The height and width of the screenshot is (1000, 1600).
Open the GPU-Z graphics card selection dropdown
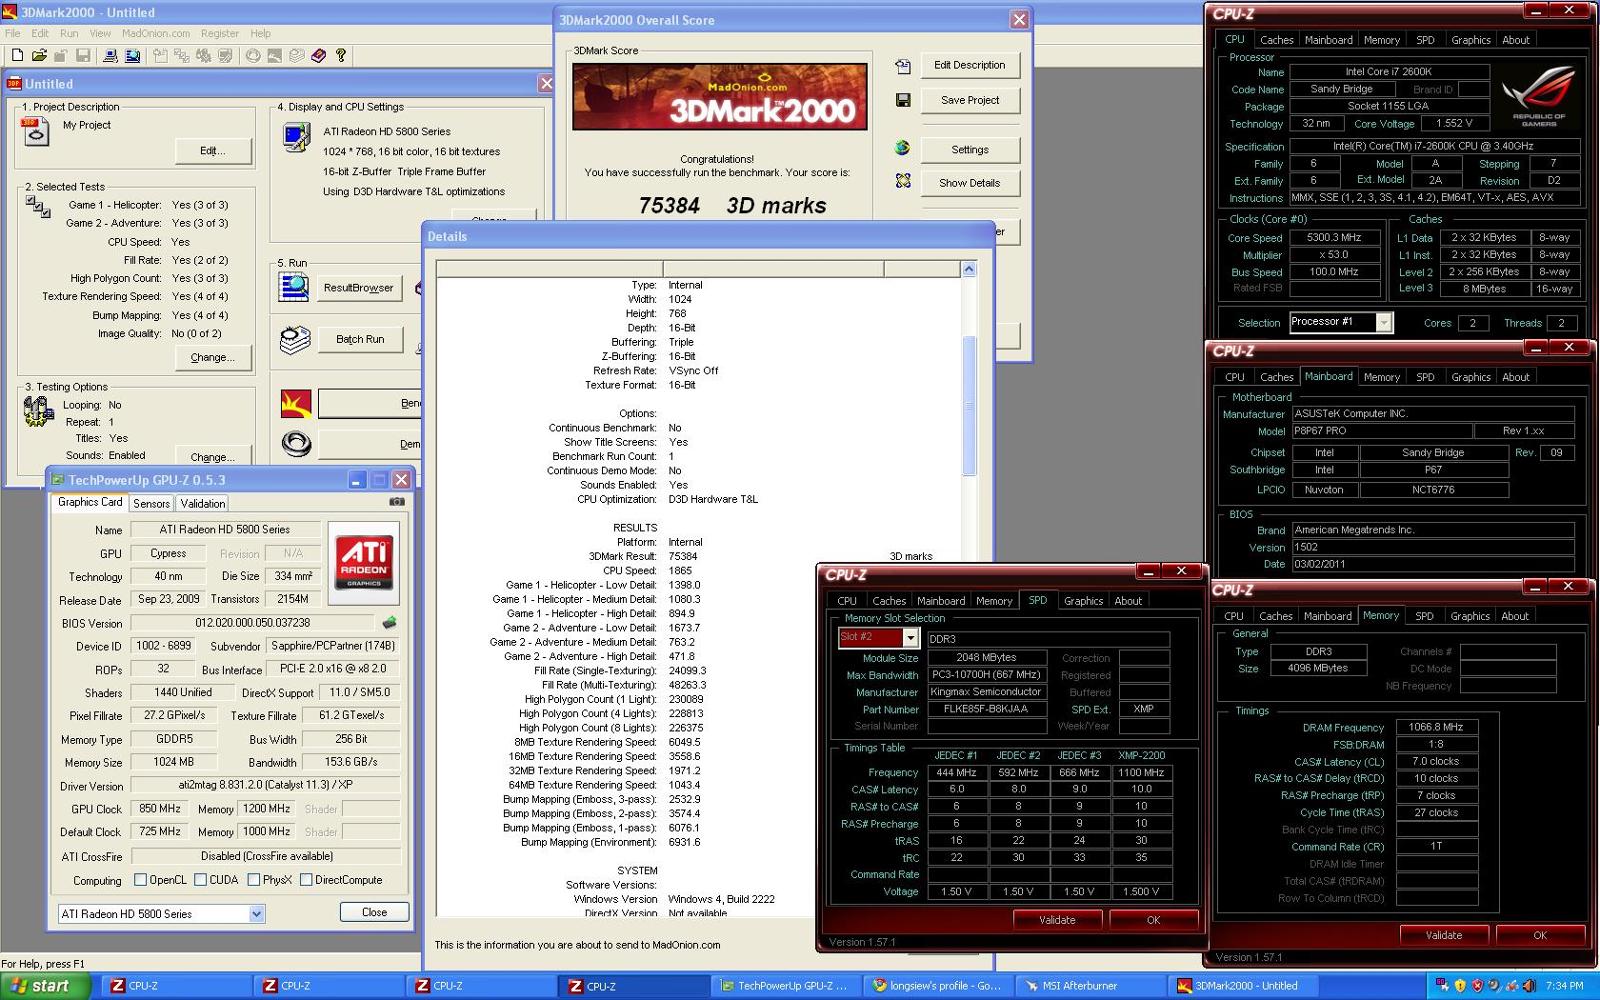pyautogui.click(x=256, y=914)
